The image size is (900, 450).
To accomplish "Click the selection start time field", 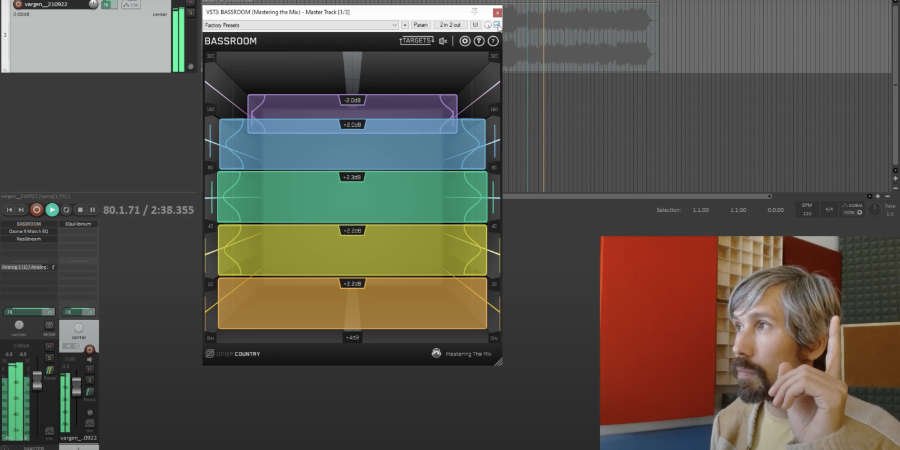I will 700,210.
